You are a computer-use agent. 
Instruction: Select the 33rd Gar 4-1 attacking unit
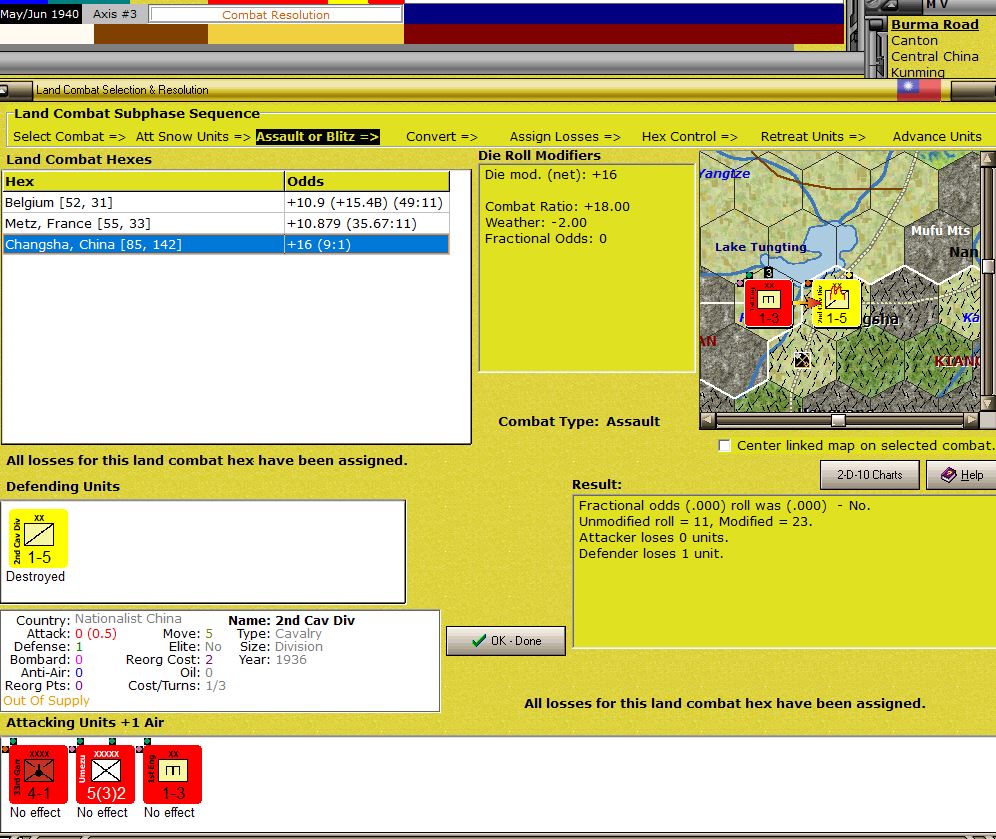pyautogui.click(x=39, y=774)
